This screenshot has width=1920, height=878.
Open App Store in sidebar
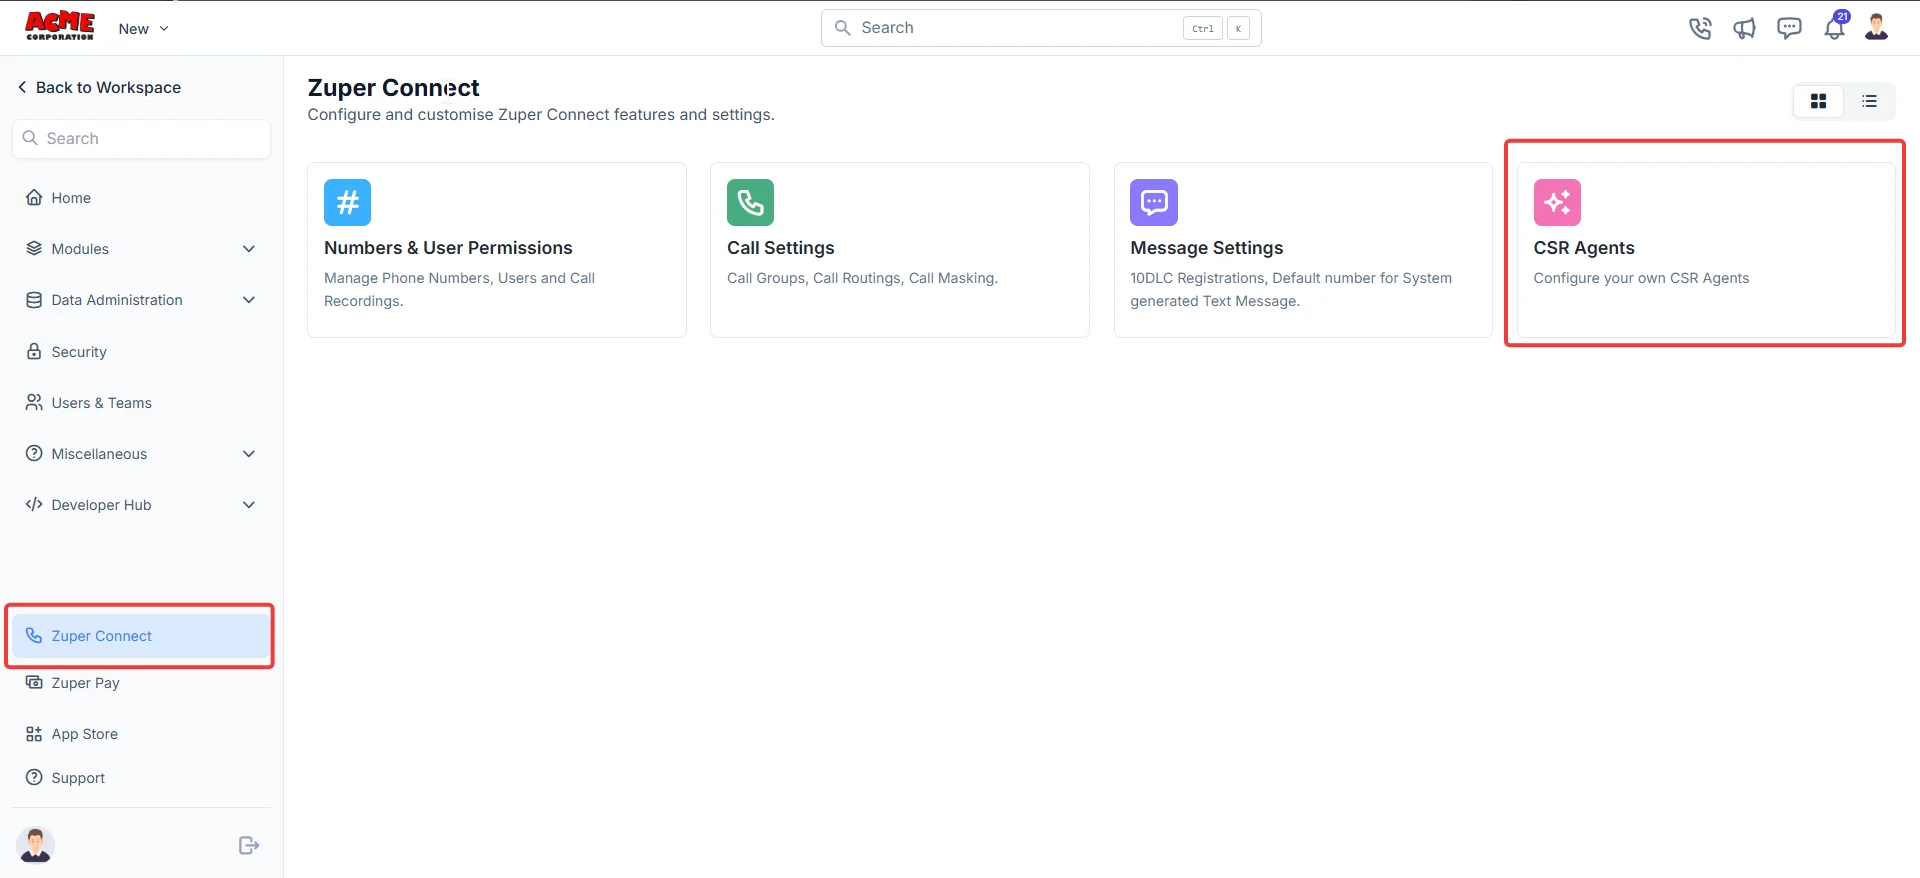[141, 734]
